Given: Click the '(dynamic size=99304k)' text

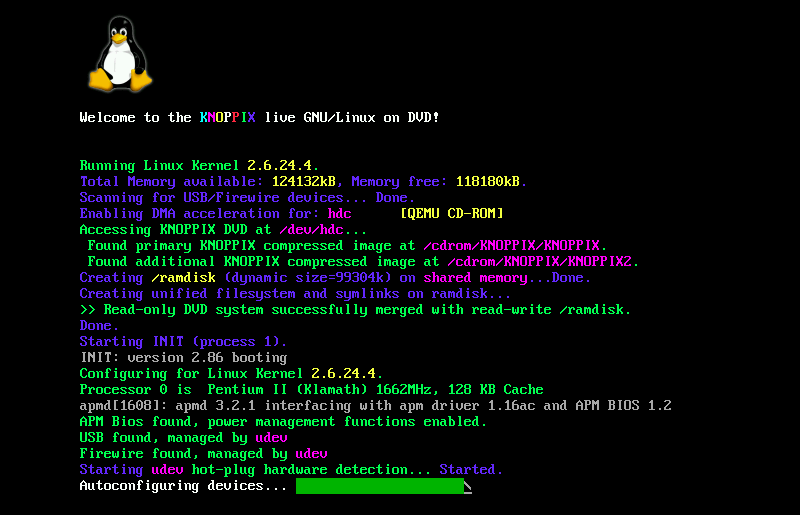Looking at the screenshot, I should click(308, 278).
